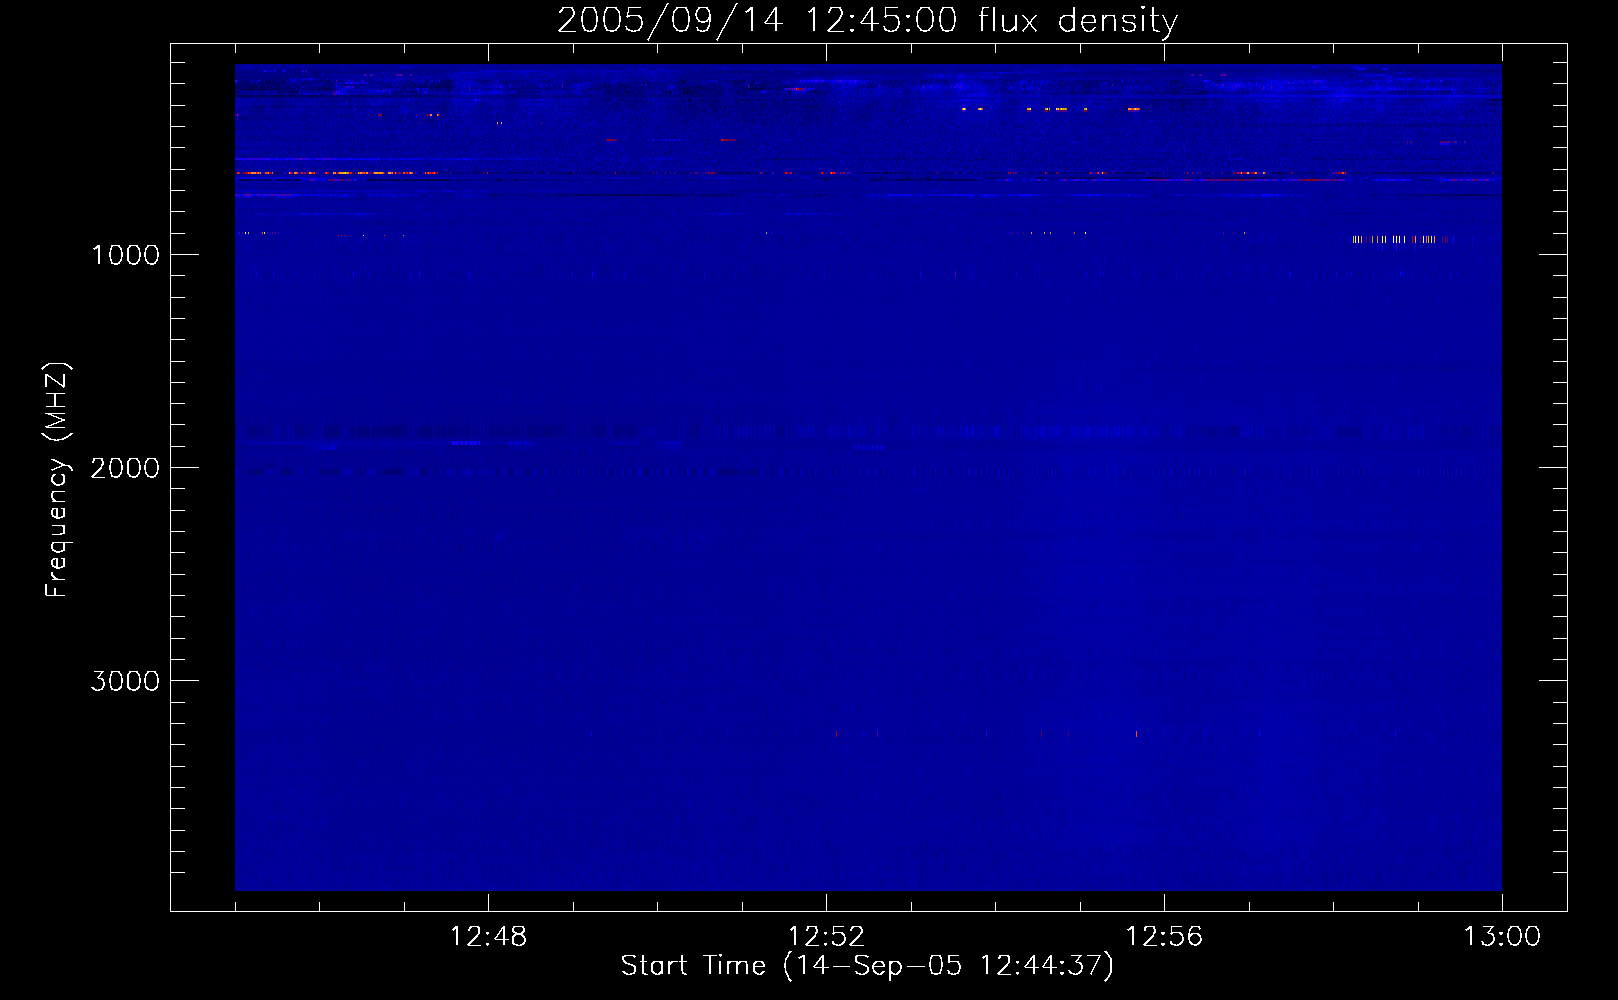Click the 13:00 time tick label
Screen dimensions: 1618x1000
tap(1502, 937)
